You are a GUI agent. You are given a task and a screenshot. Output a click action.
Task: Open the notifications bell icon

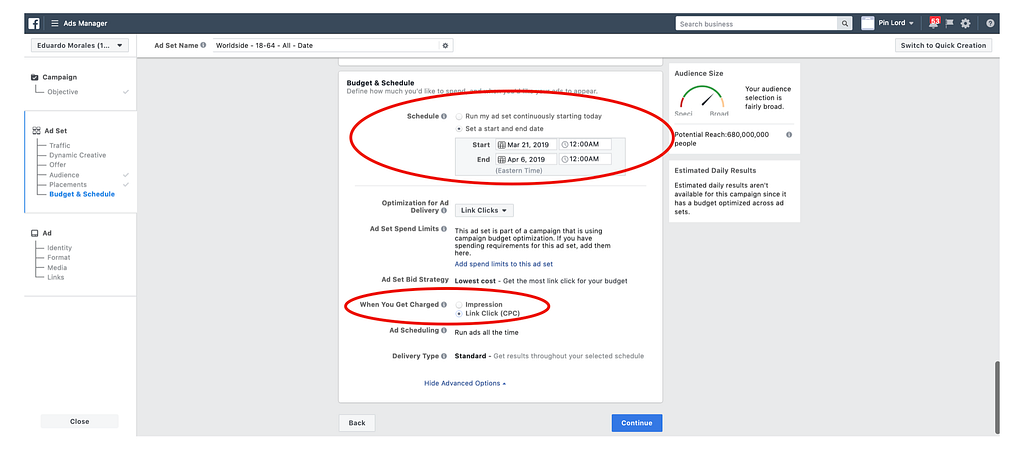click(934, 23)
